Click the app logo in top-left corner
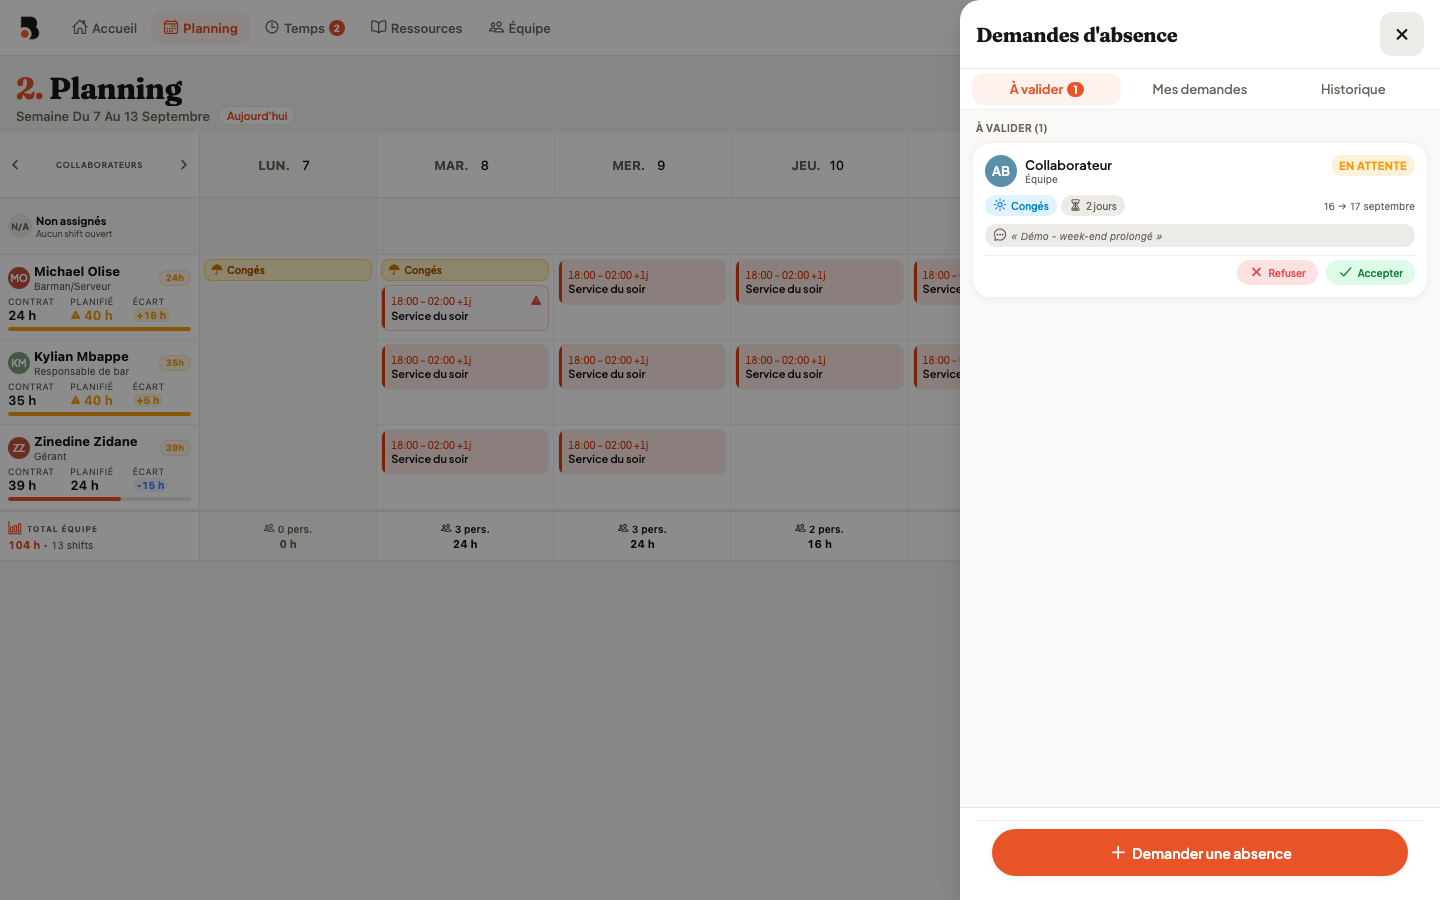 [x=30, y=28]
